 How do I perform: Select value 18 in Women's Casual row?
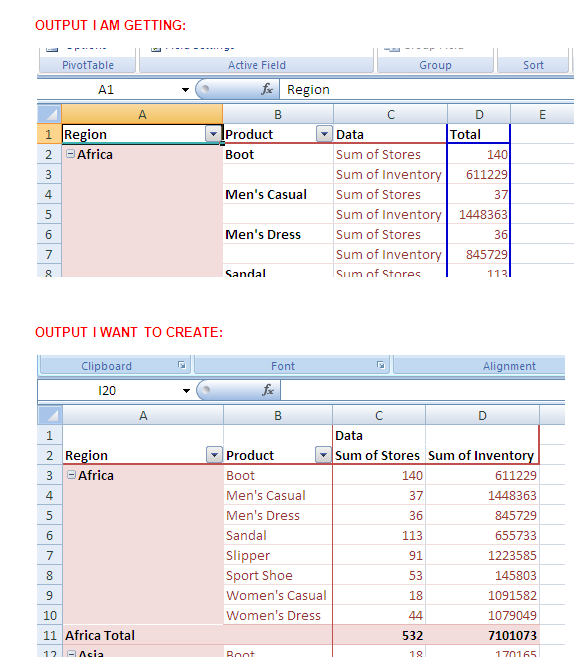point(379,595)
